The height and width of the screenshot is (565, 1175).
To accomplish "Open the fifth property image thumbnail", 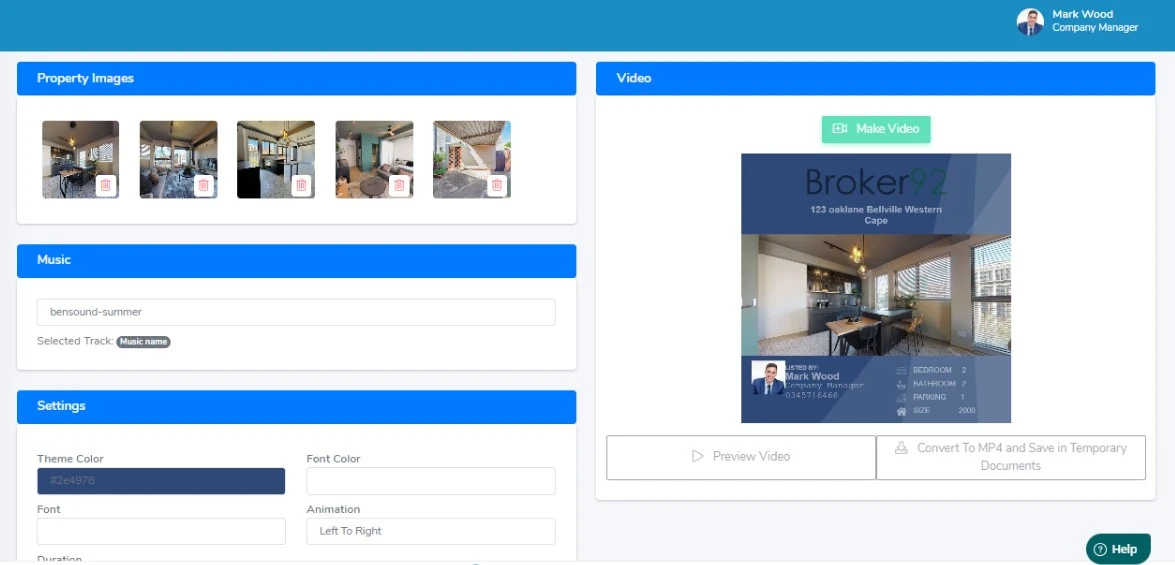I will point(471,159).
